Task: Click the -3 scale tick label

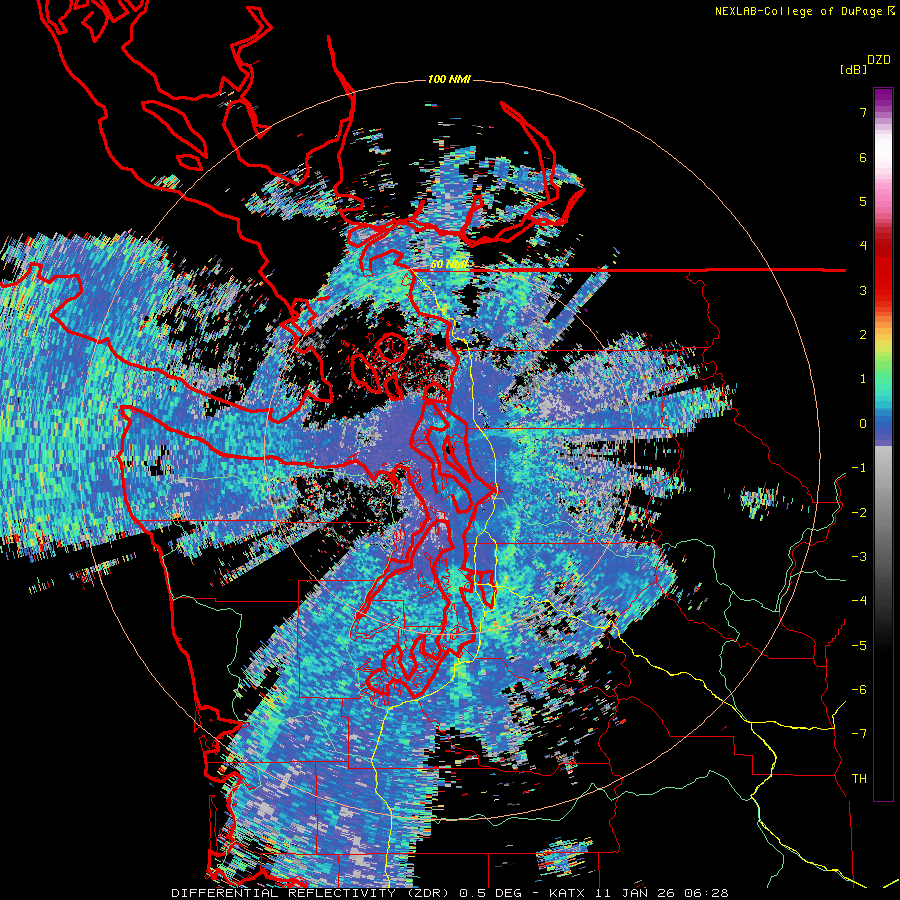Action: tap(859, 557)
